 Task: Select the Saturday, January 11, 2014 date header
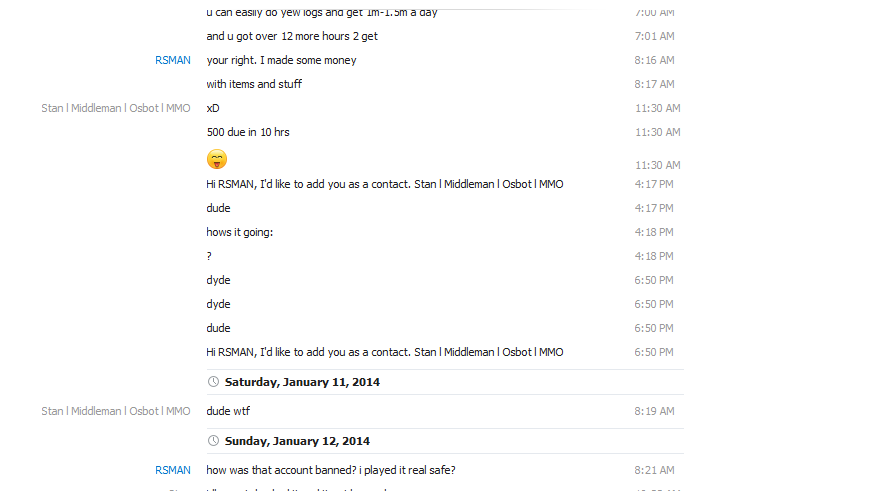point(302,382)
